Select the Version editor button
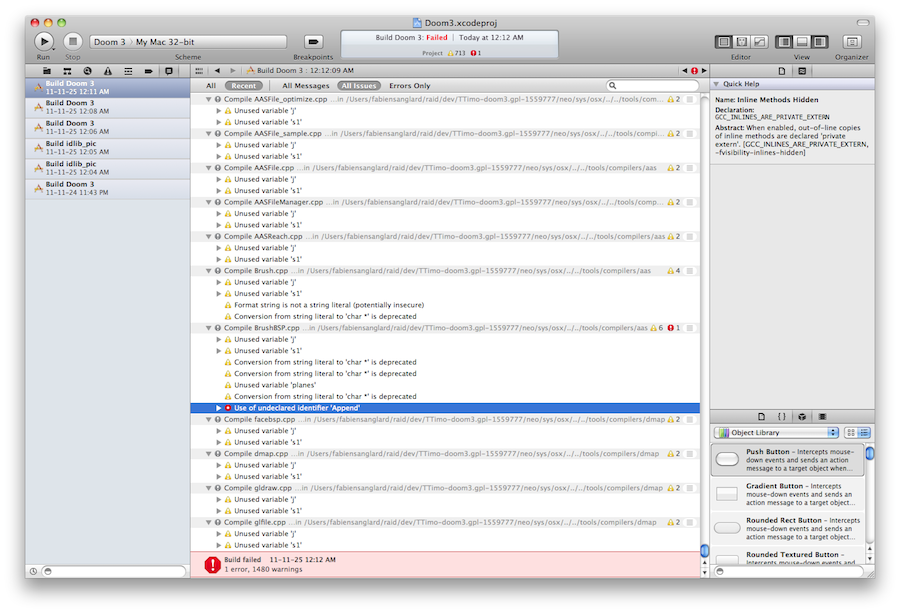The height and width of the screenshot is (613, 900). tap(759, 42)
